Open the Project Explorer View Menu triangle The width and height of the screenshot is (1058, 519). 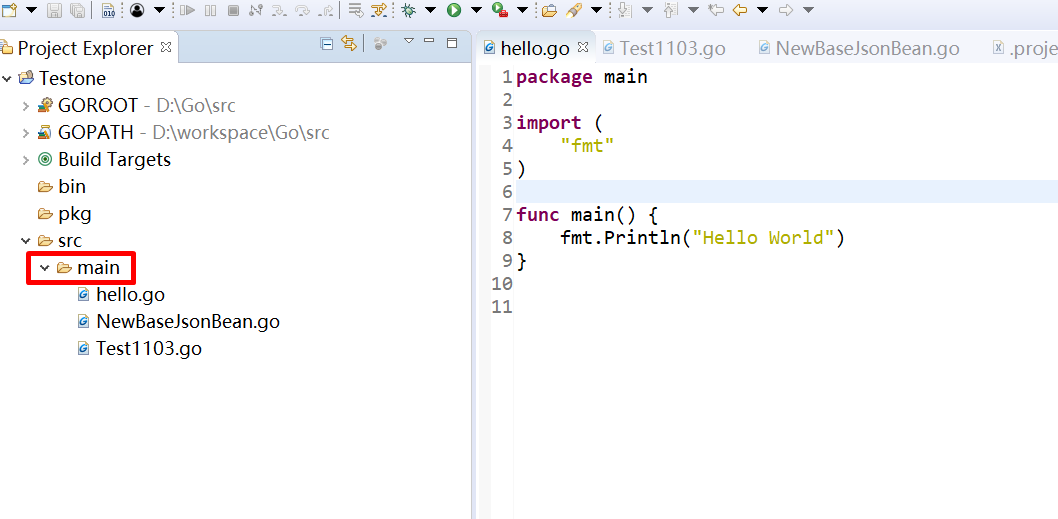408,41
